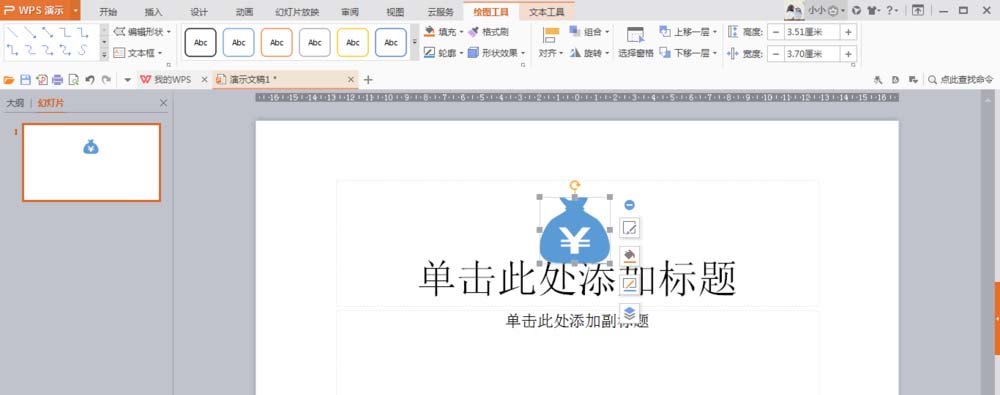The image size is (1000, 395).
Task: Expand the Group (组合) dropdown
Action: (607, 31)
